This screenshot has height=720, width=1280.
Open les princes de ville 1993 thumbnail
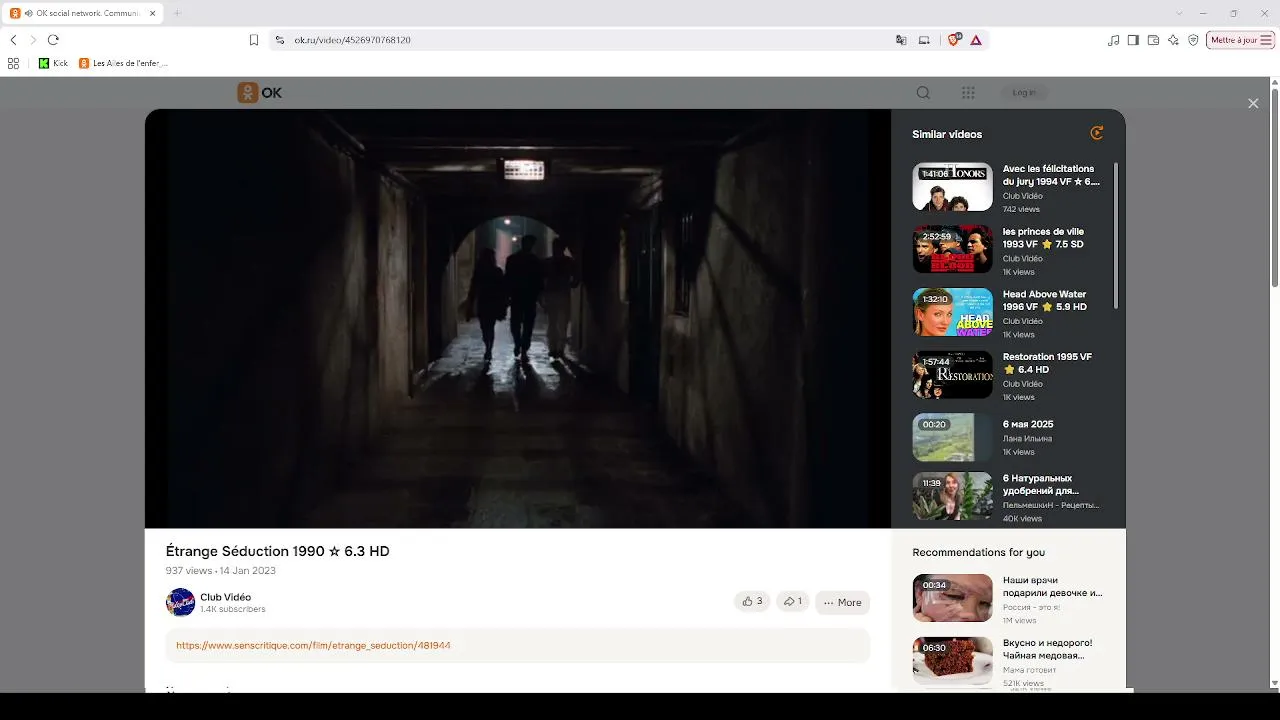(x=952, y=249)
